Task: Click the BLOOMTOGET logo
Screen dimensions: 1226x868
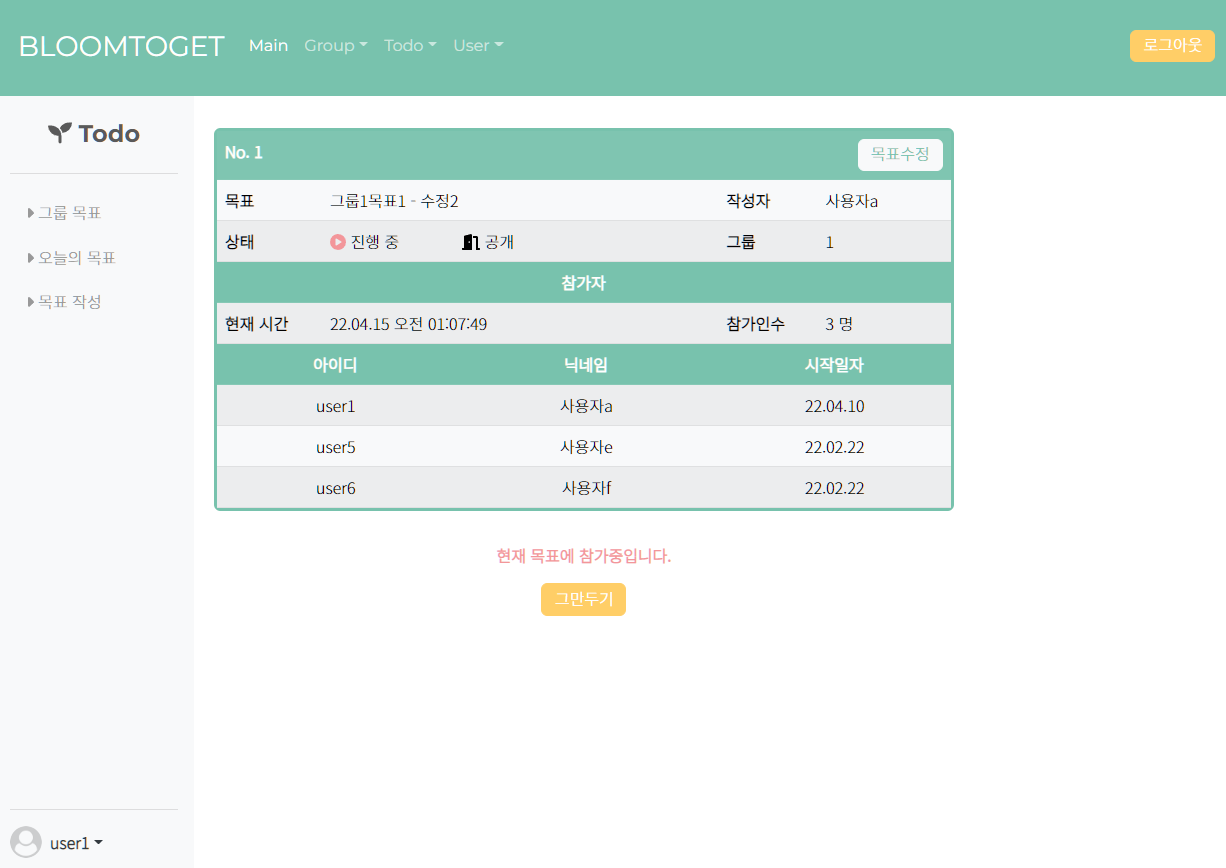Action: pos(121,46)
